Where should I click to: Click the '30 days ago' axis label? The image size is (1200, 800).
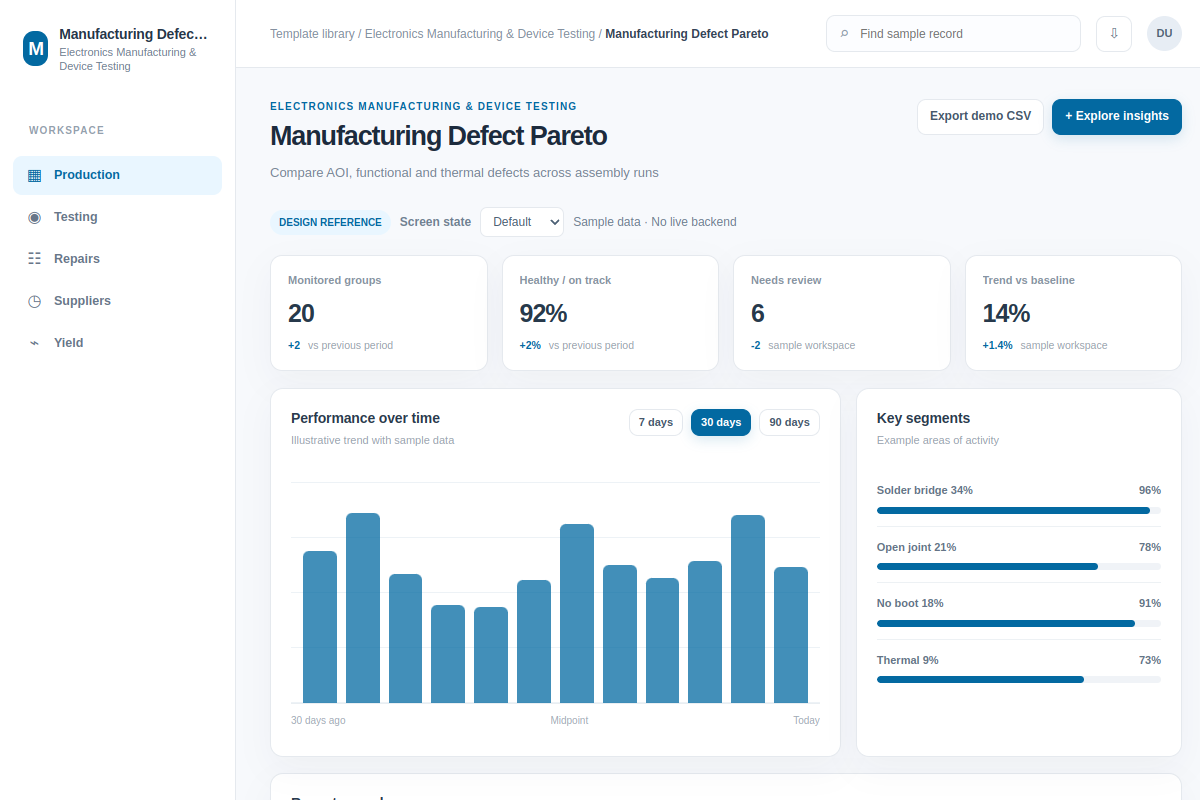point(318,720)
